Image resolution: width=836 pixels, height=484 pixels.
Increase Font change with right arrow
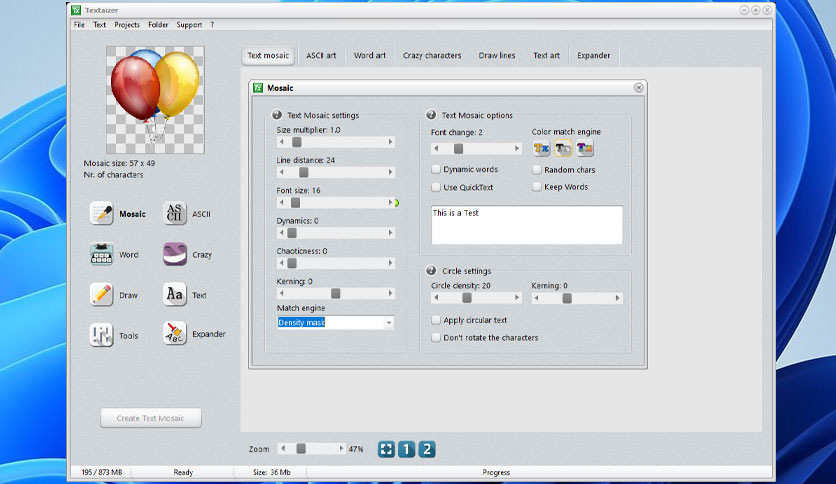click(x=516, y=148)
